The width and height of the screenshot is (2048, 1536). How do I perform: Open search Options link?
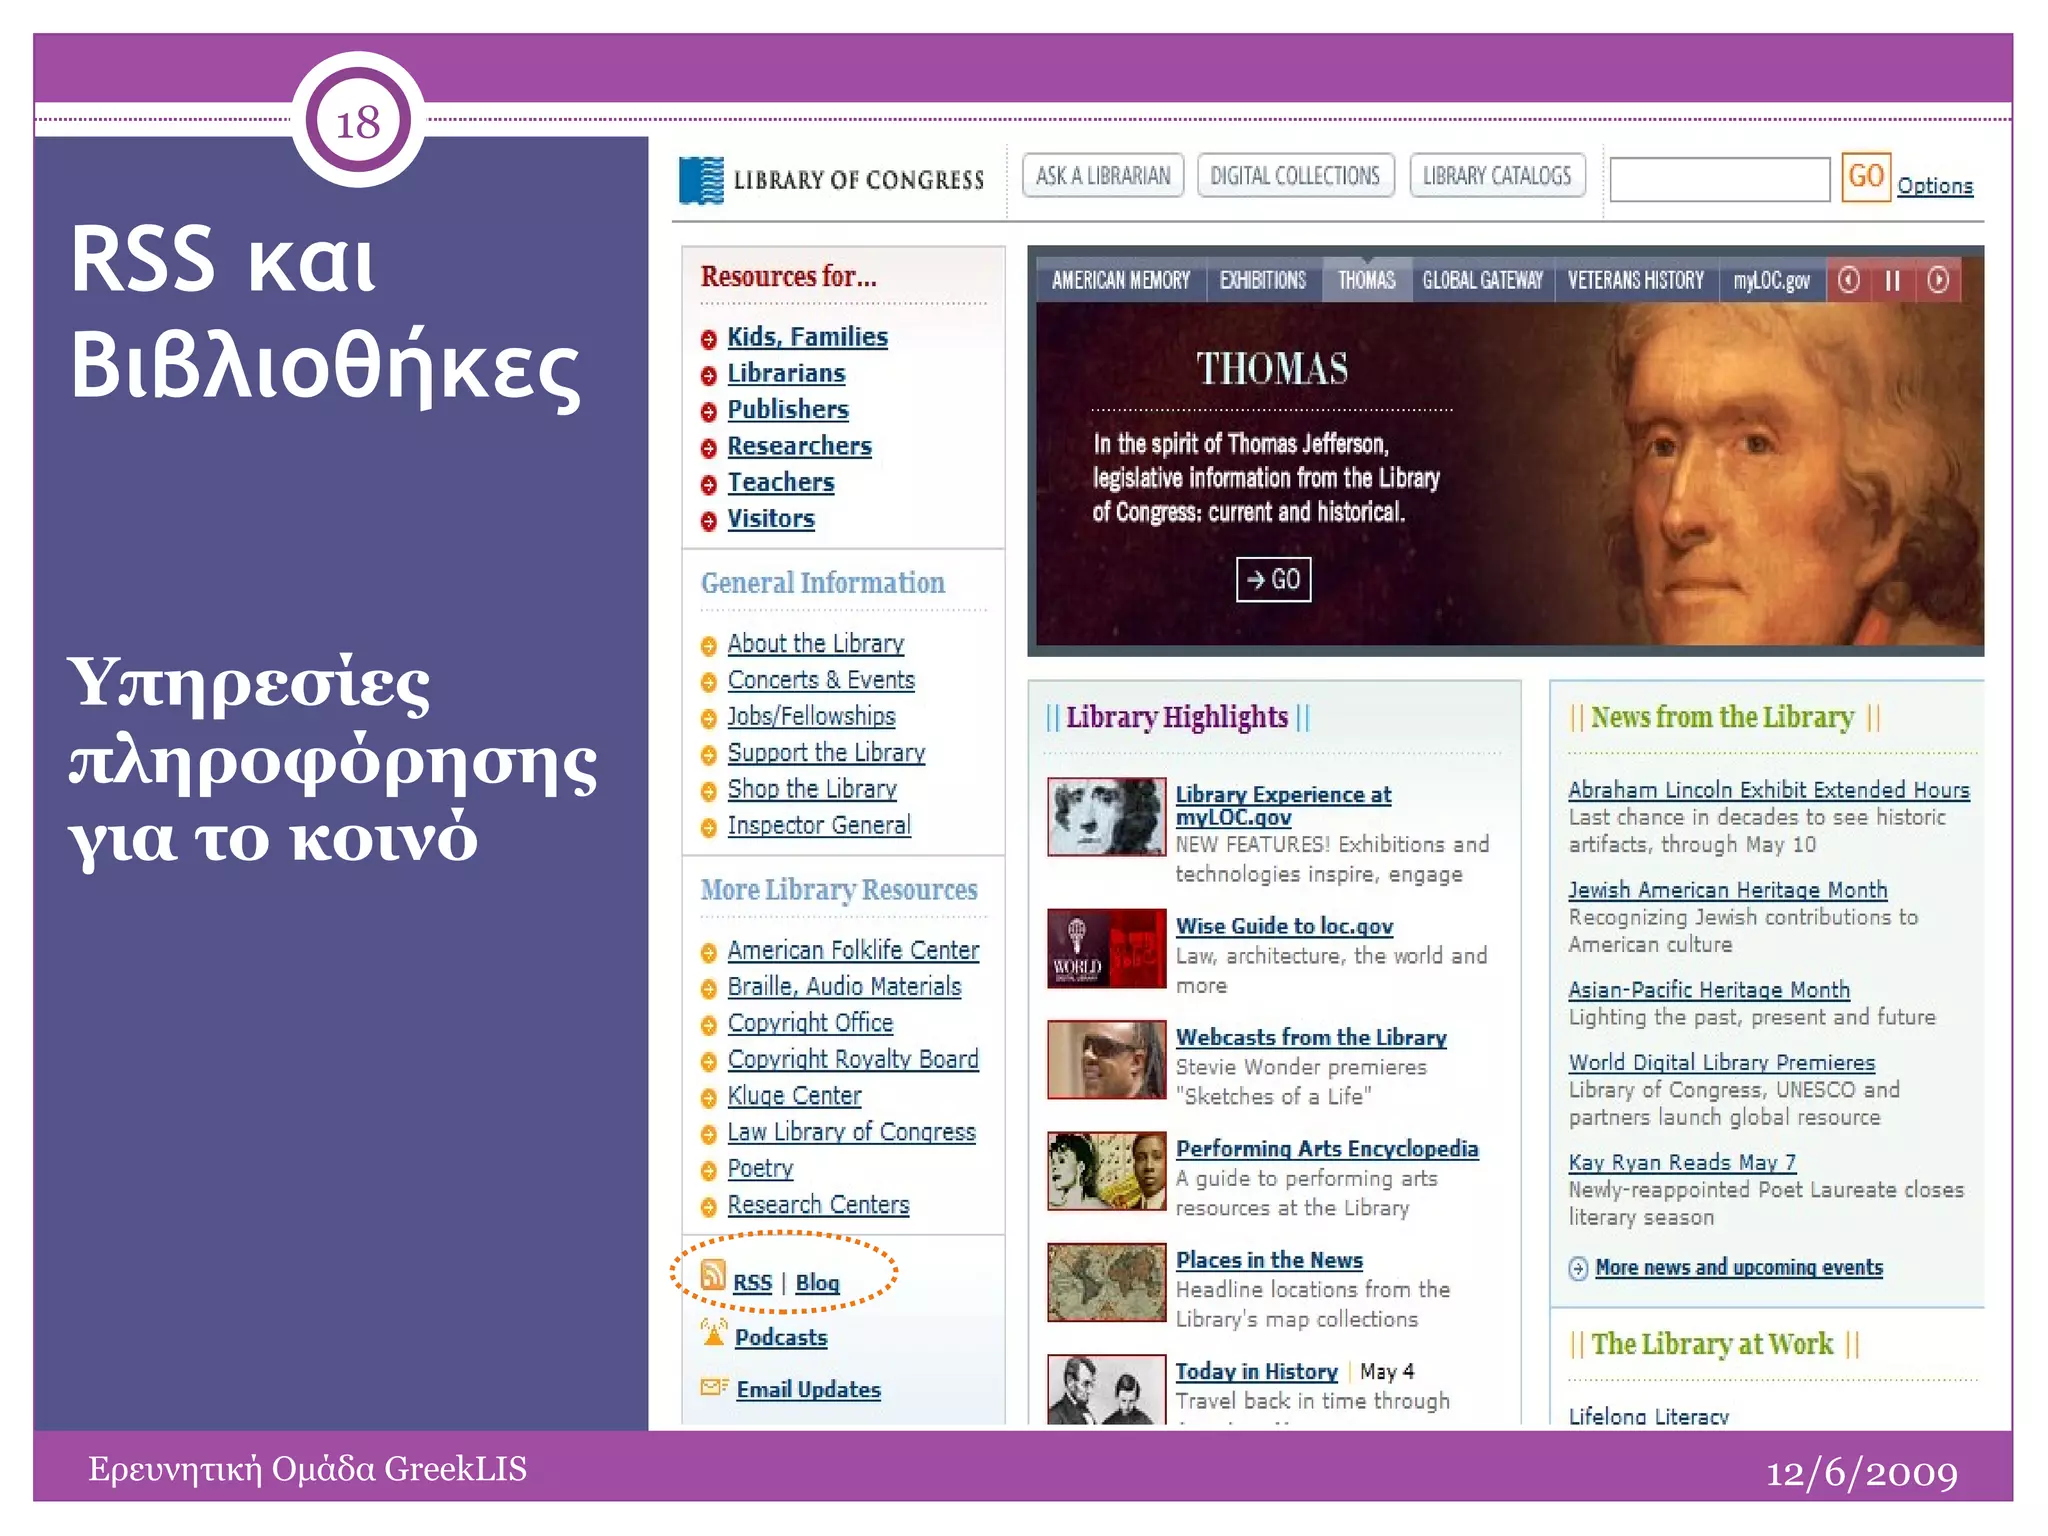[x=1935, y=186]
